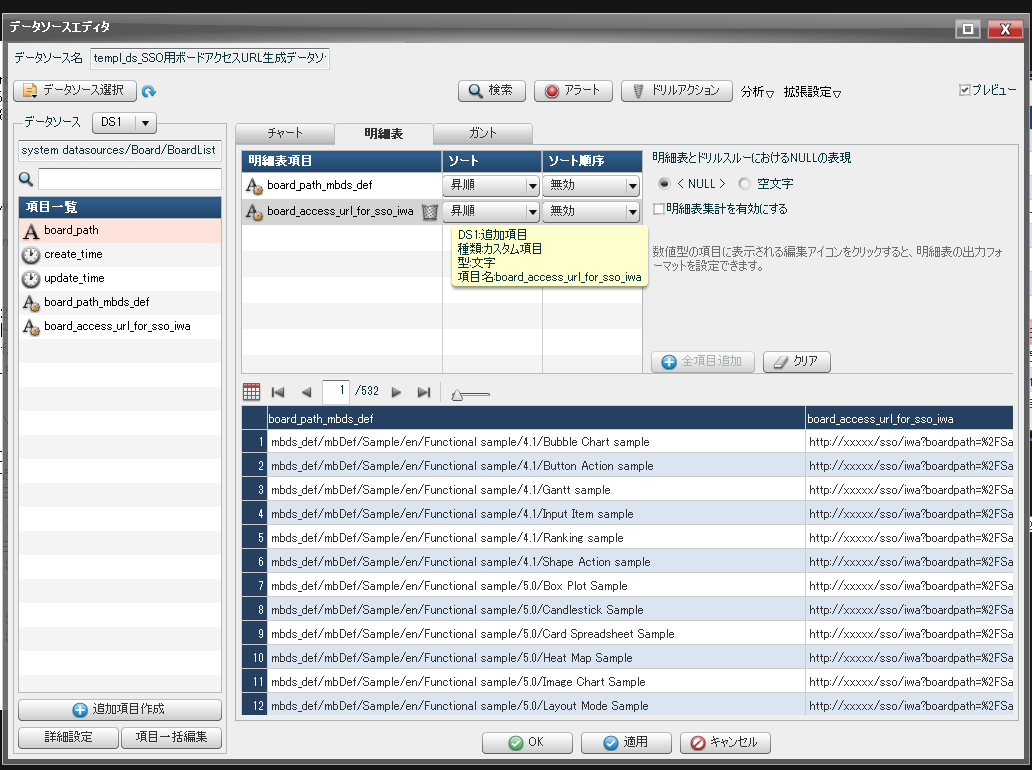Click the icon of board_access_url_for_sso_iwa in the detail table
The height and width of the screenshot is (770, 1032).
pyautogui.click(x=254, y=212)
